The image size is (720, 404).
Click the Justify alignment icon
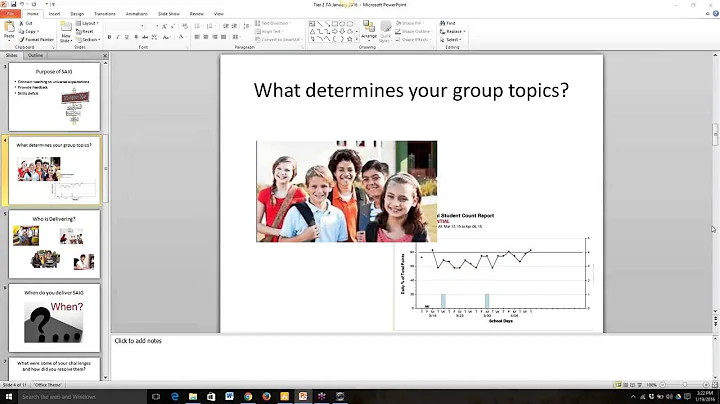tap(224, 37)
